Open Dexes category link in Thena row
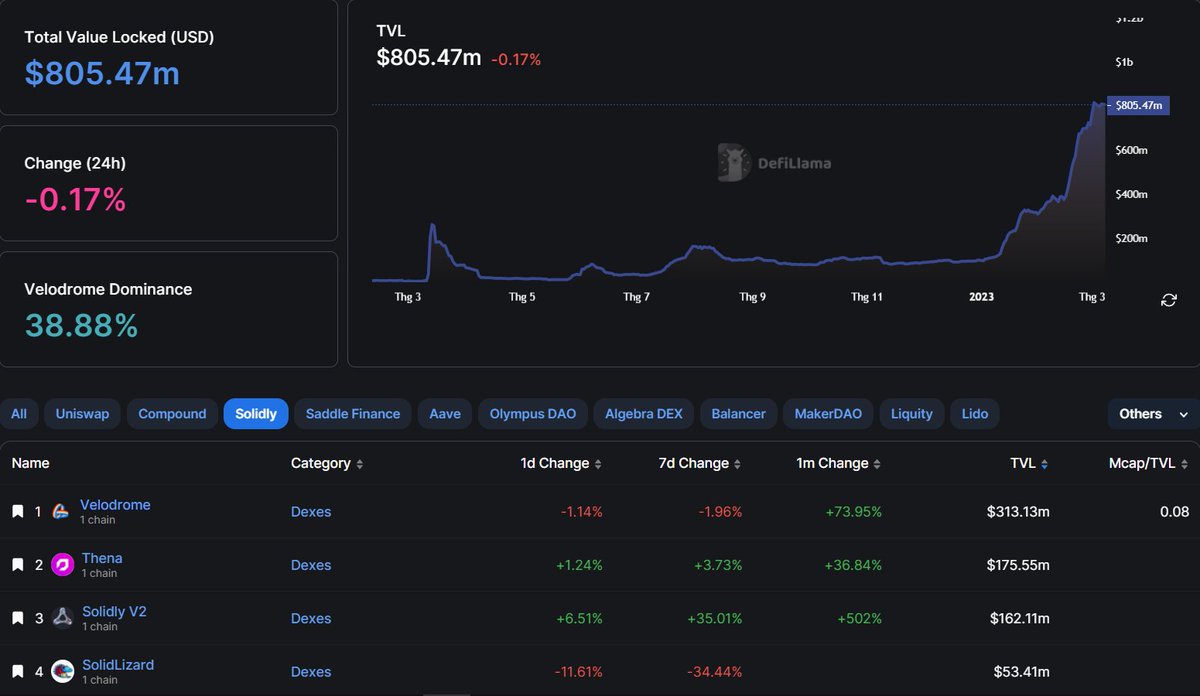 [311, 565]
